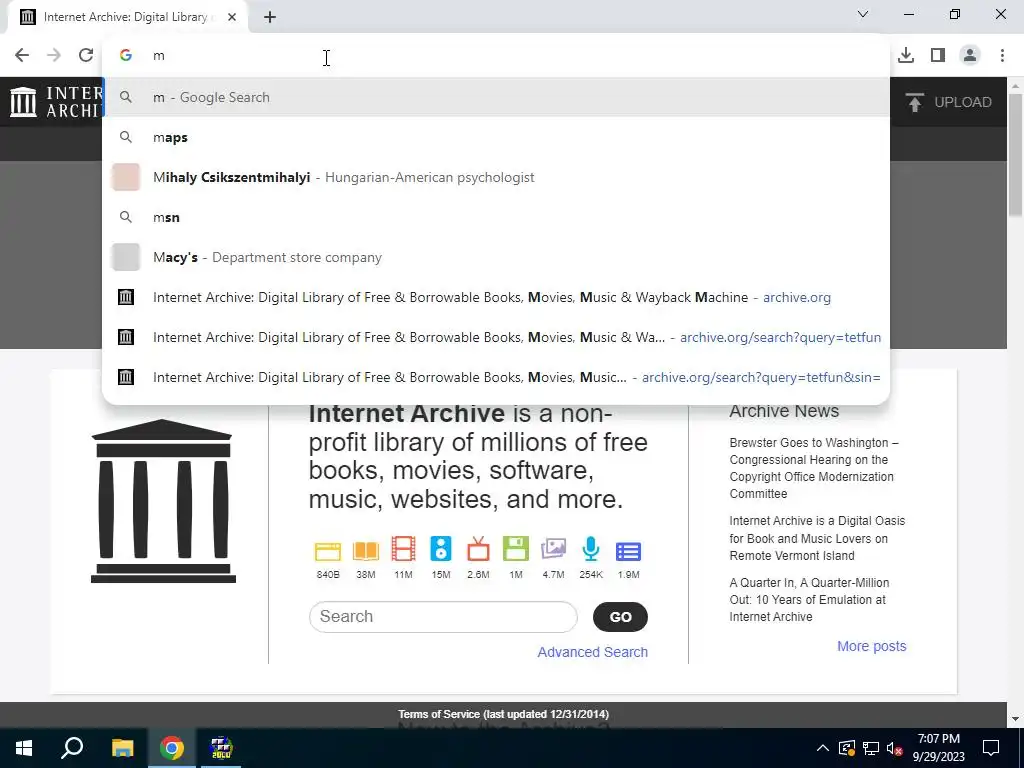Open the software floppy icon labeled 1M

coord(516,549)
